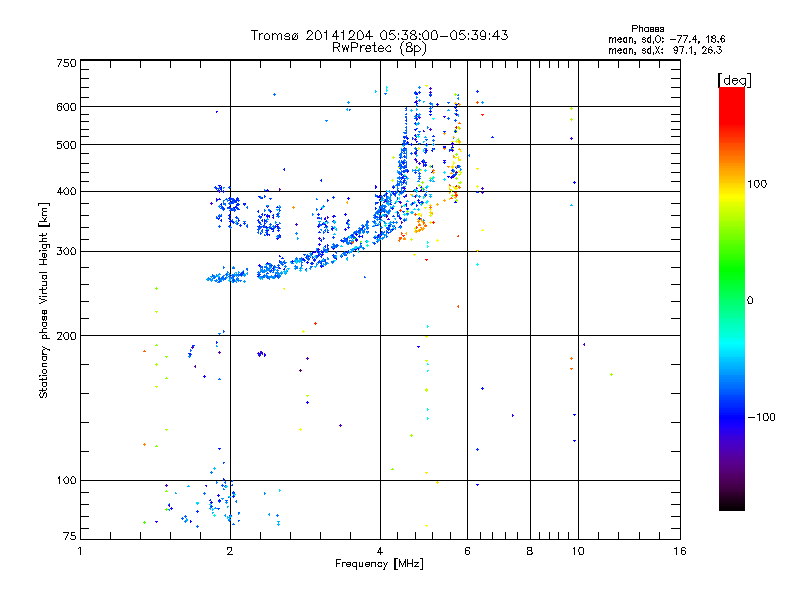Image resolution: width=800 pixels, height=600 pixels.
Task: Click the x-axis tick label "1"
Action: click(x=80, y=551)
